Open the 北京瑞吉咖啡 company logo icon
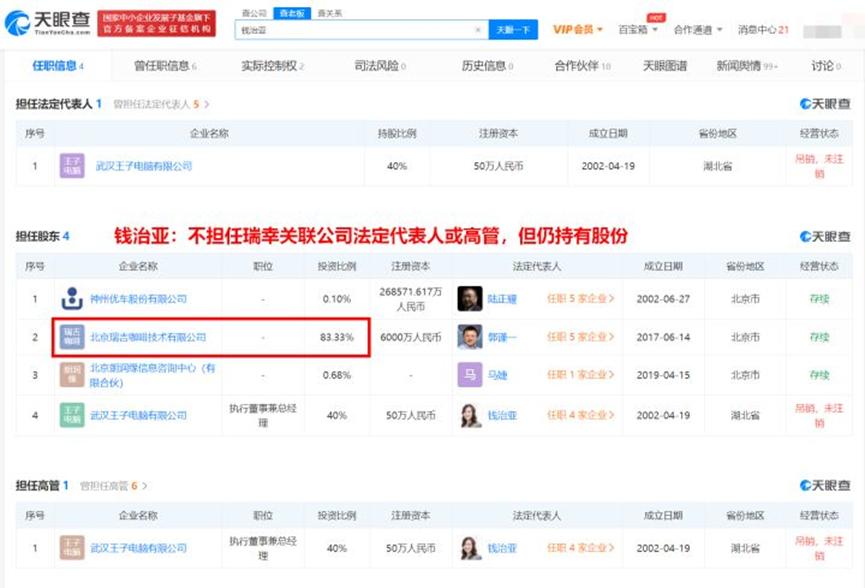865x588 pixels. 72,337
